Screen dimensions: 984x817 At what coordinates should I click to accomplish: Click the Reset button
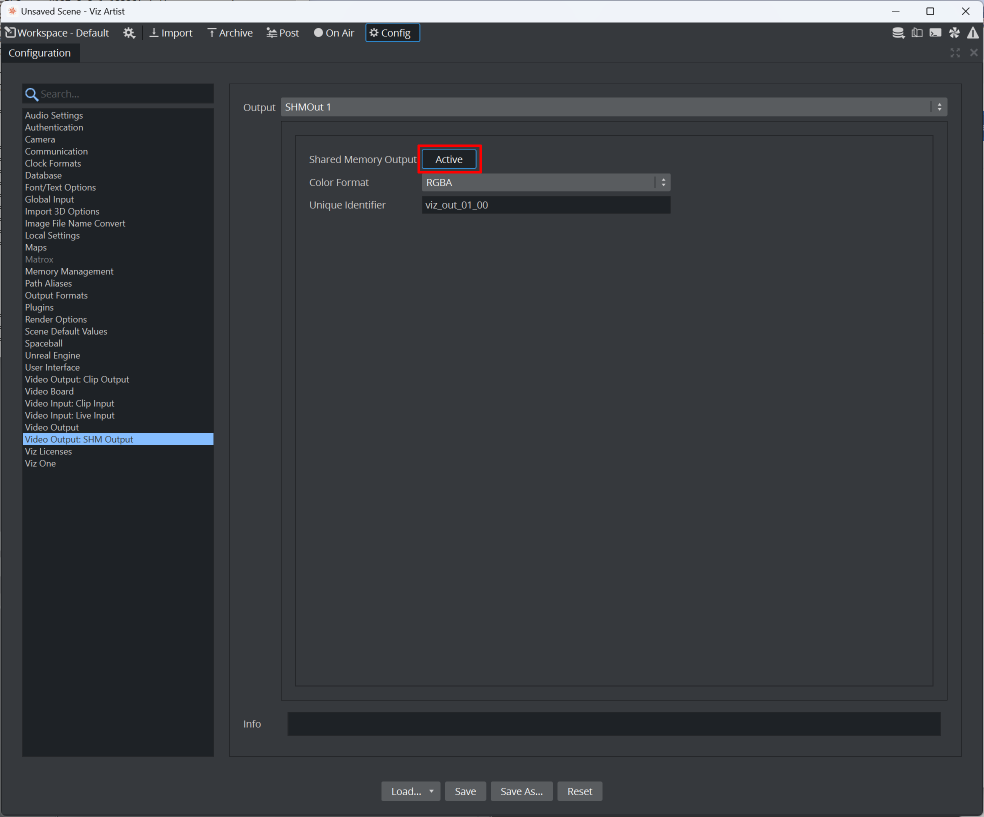pos(580,791)
